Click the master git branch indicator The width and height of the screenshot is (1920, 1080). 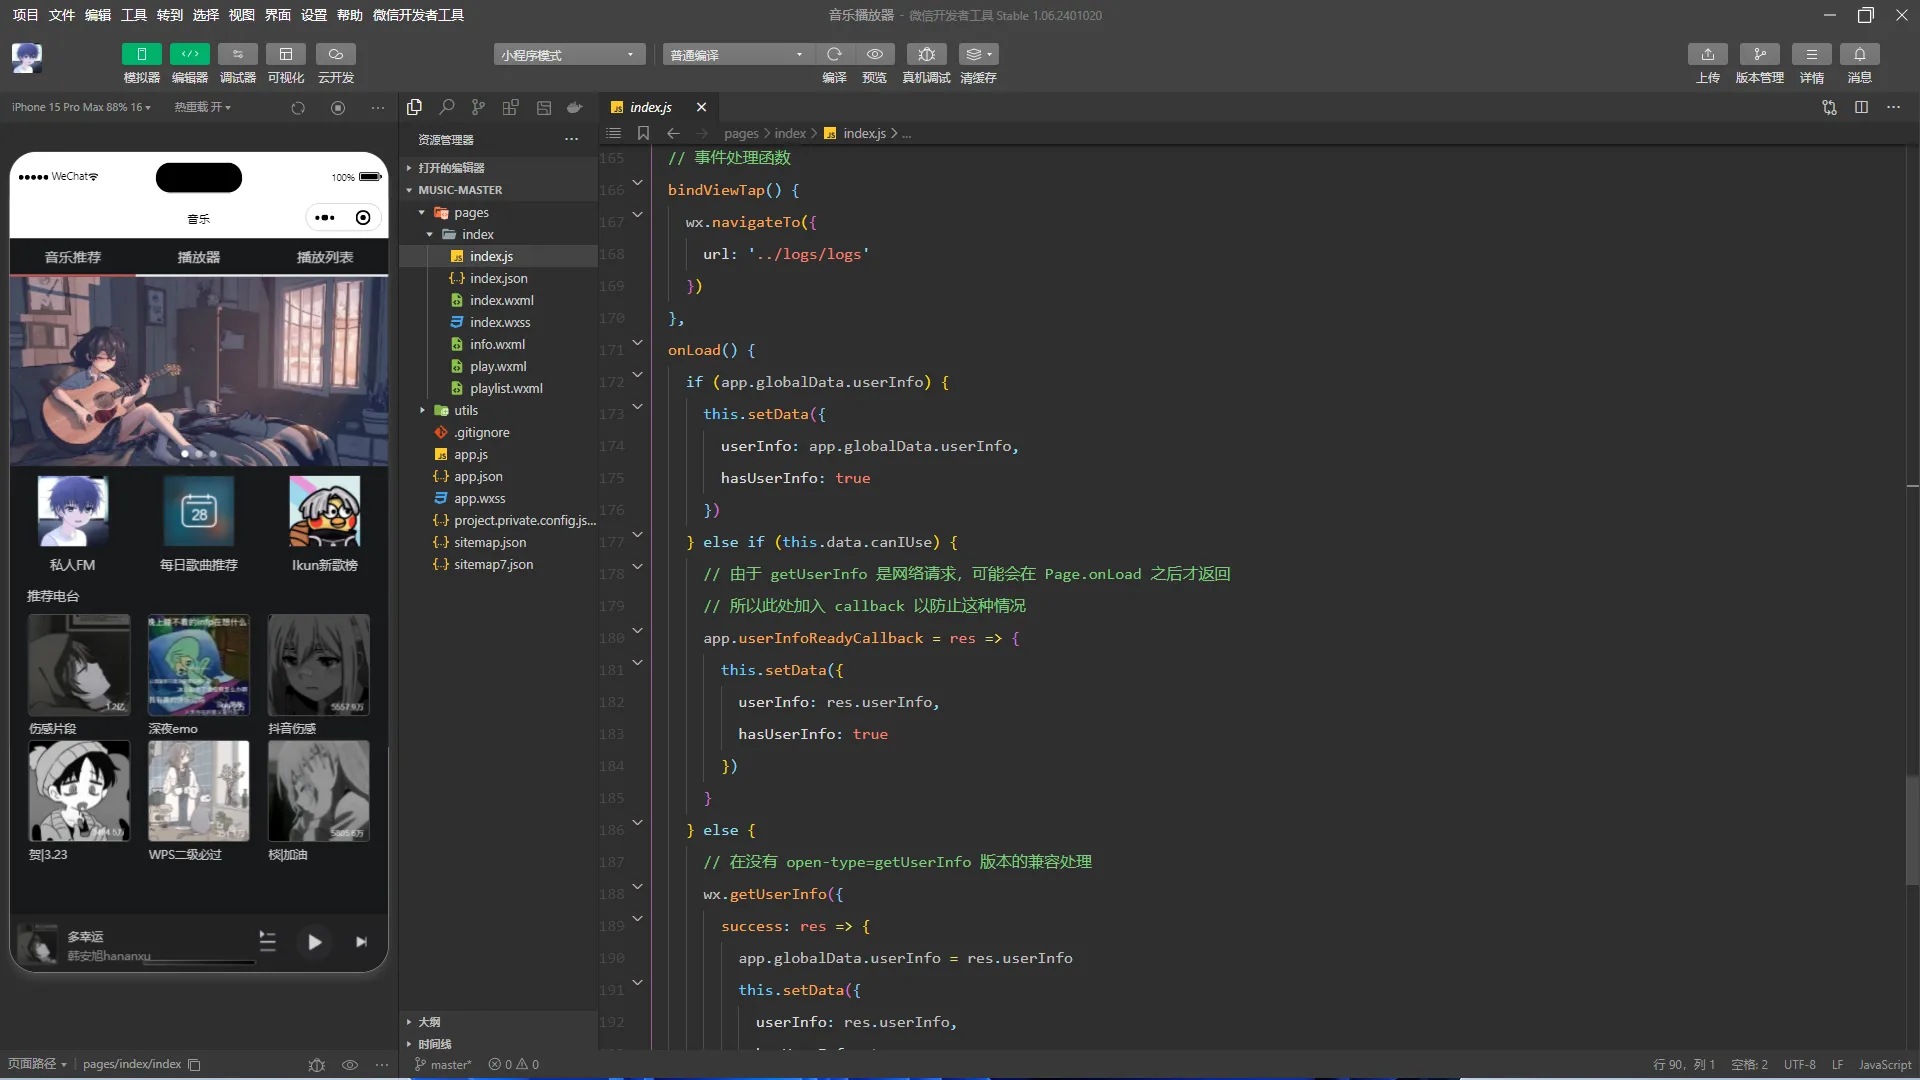442,1064
